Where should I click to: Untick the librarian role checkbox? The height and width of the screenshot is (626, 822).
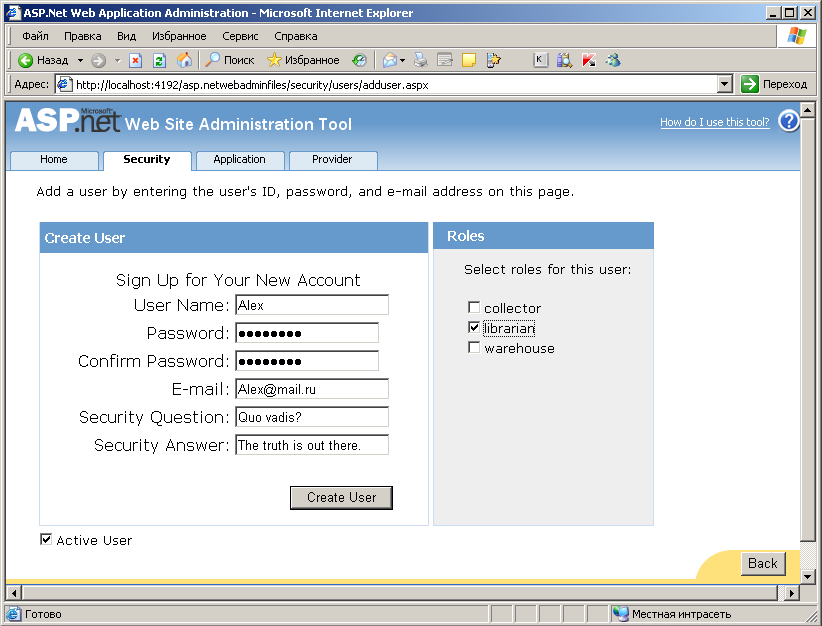click(474, 328)
